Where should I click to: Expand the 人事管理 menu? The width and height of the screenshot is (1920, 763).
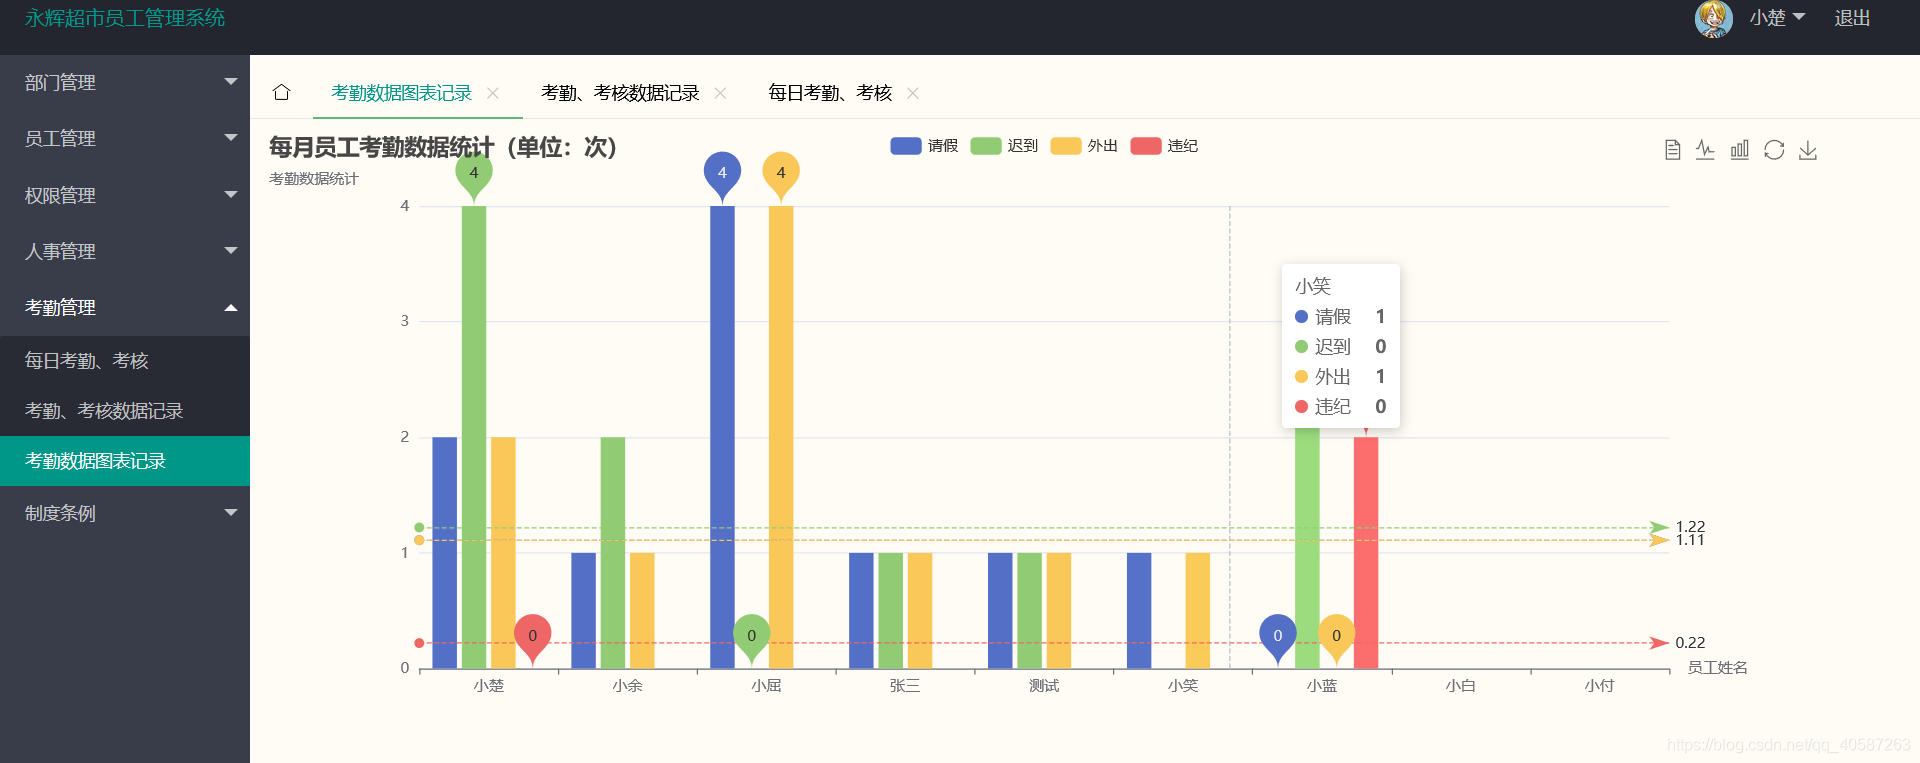tap(125, 251)
